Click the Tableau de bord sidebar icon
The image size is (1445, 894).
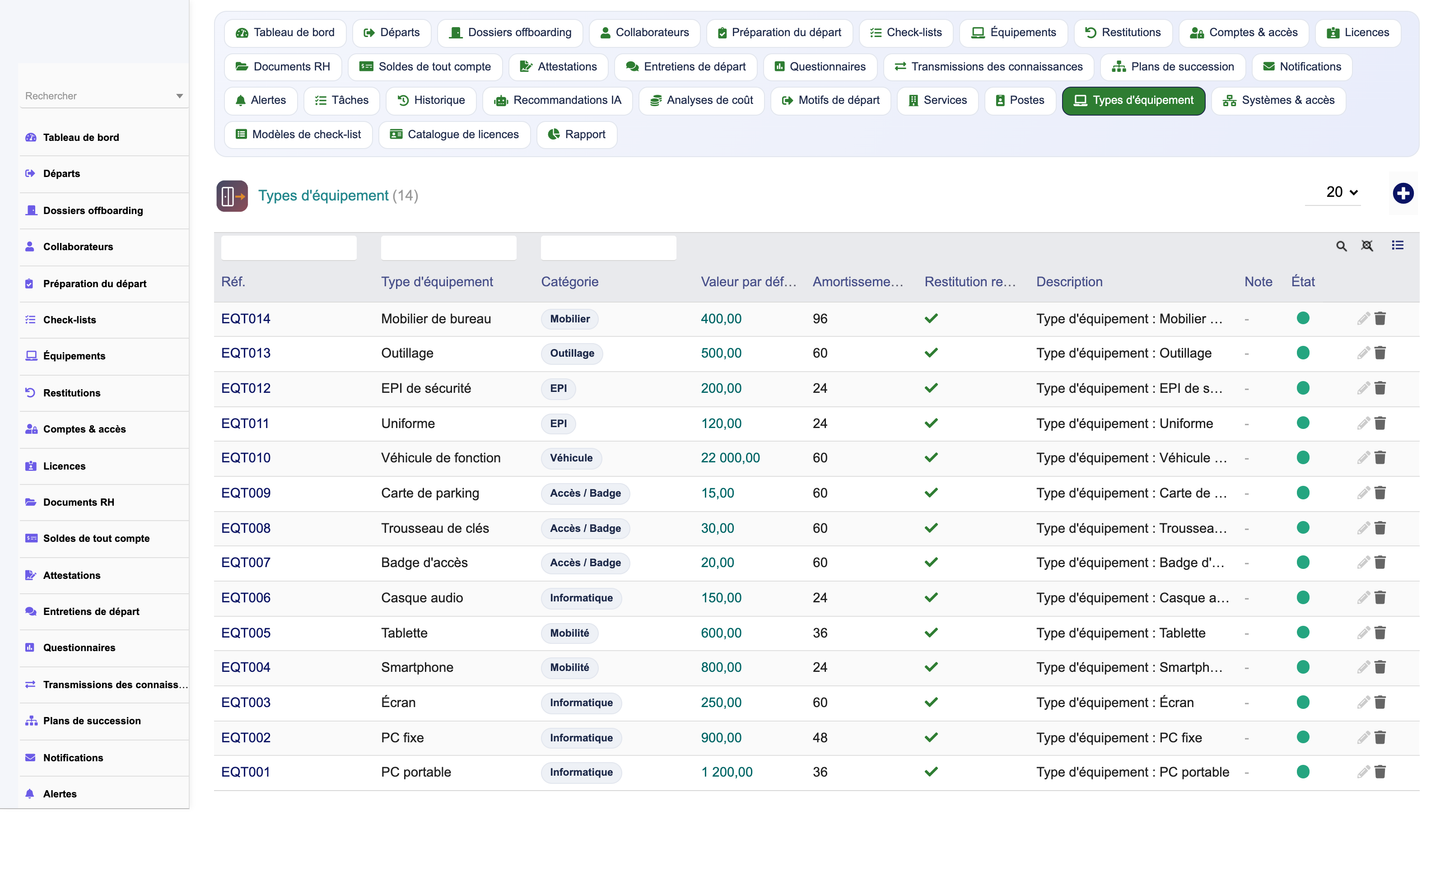click(x=31, y=137)
